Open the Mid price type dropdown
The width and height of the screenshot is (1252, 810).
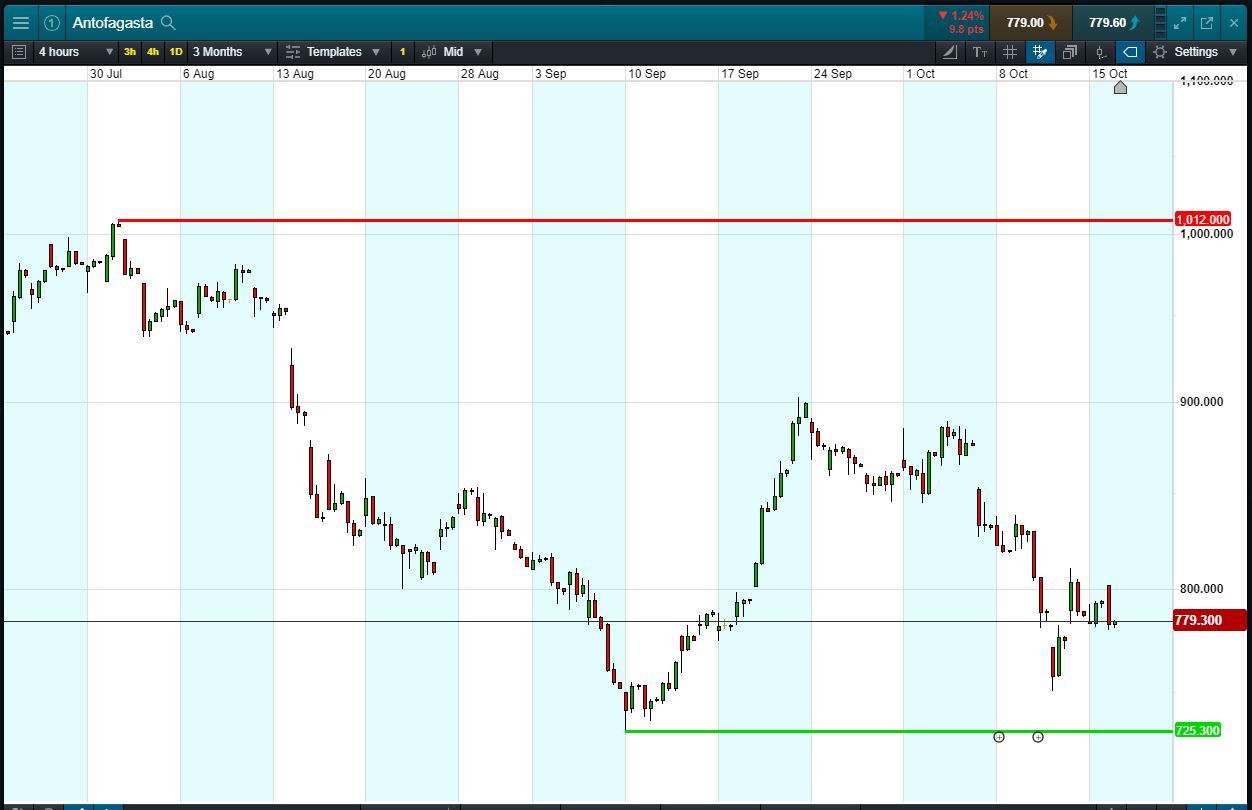click(x=462, y=52)
